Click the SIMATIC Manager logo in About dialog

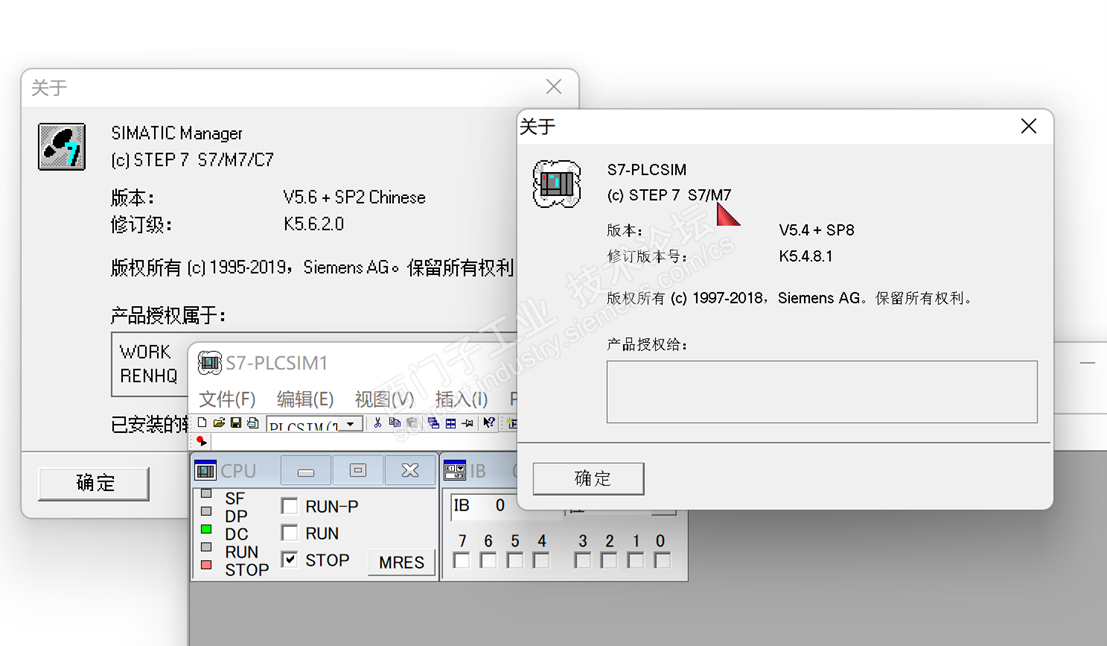(x=61, y=147)
